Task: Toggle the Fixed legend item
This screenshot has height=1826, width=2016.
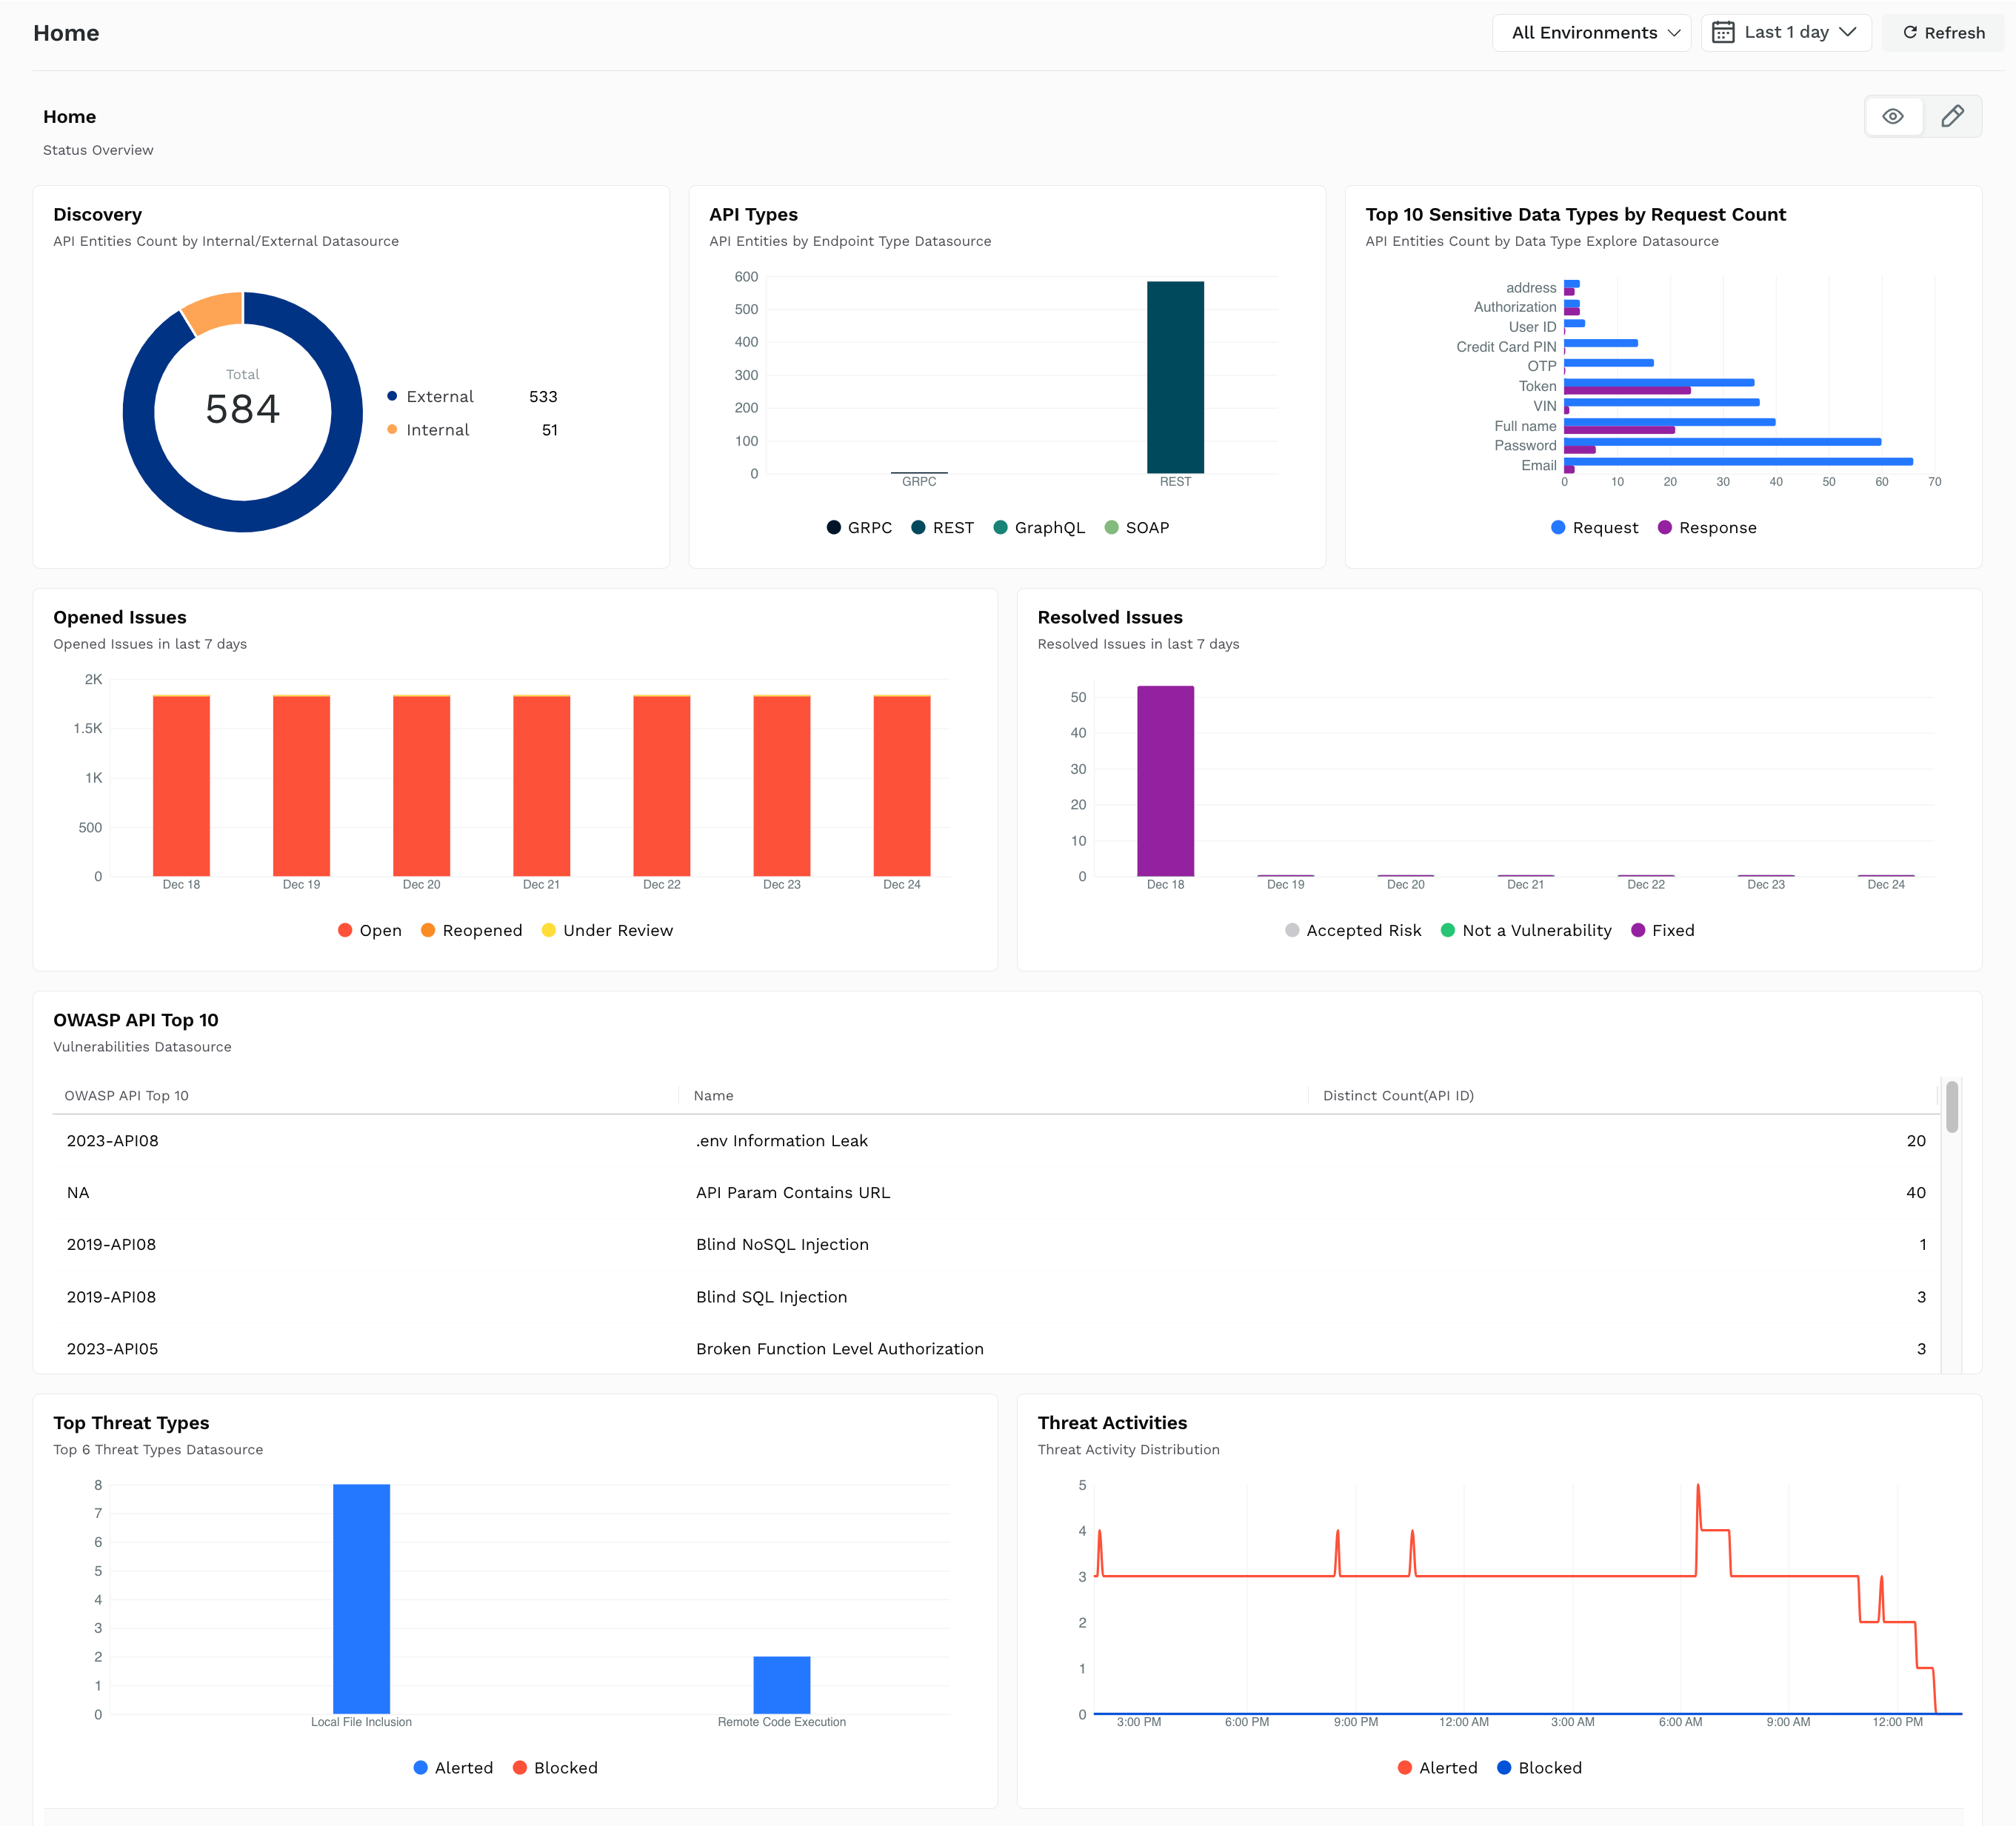Action: point(1663,931)
